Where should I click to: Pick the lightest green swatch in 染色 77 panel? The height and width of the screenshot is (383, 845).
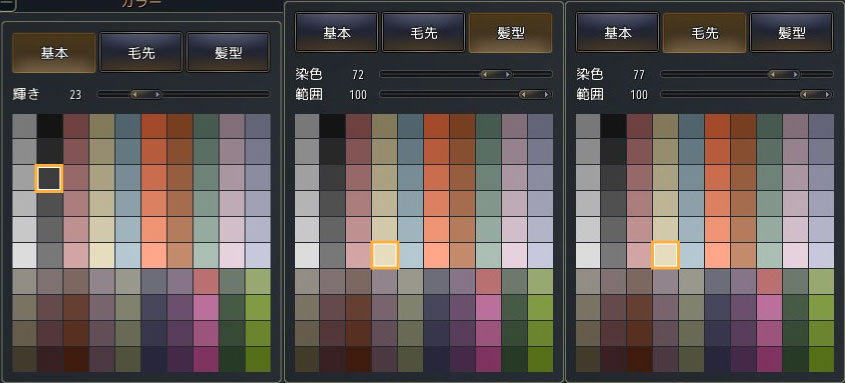tap(821, 281)
